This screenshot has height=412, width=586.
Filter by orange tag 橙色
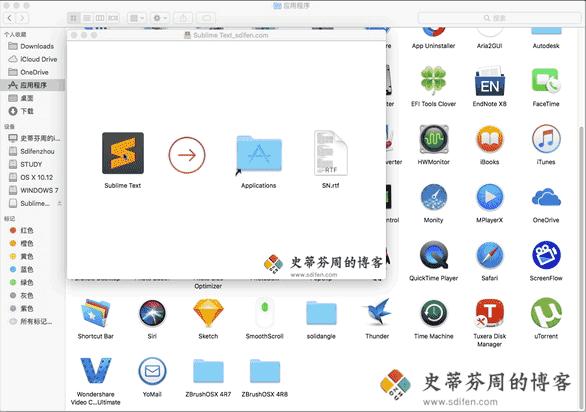click(22, 243)
